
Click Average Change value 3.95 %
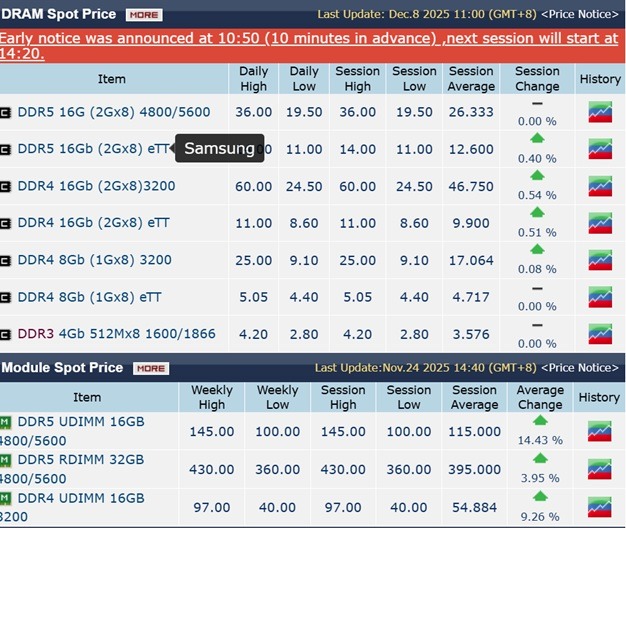point(540,478)
